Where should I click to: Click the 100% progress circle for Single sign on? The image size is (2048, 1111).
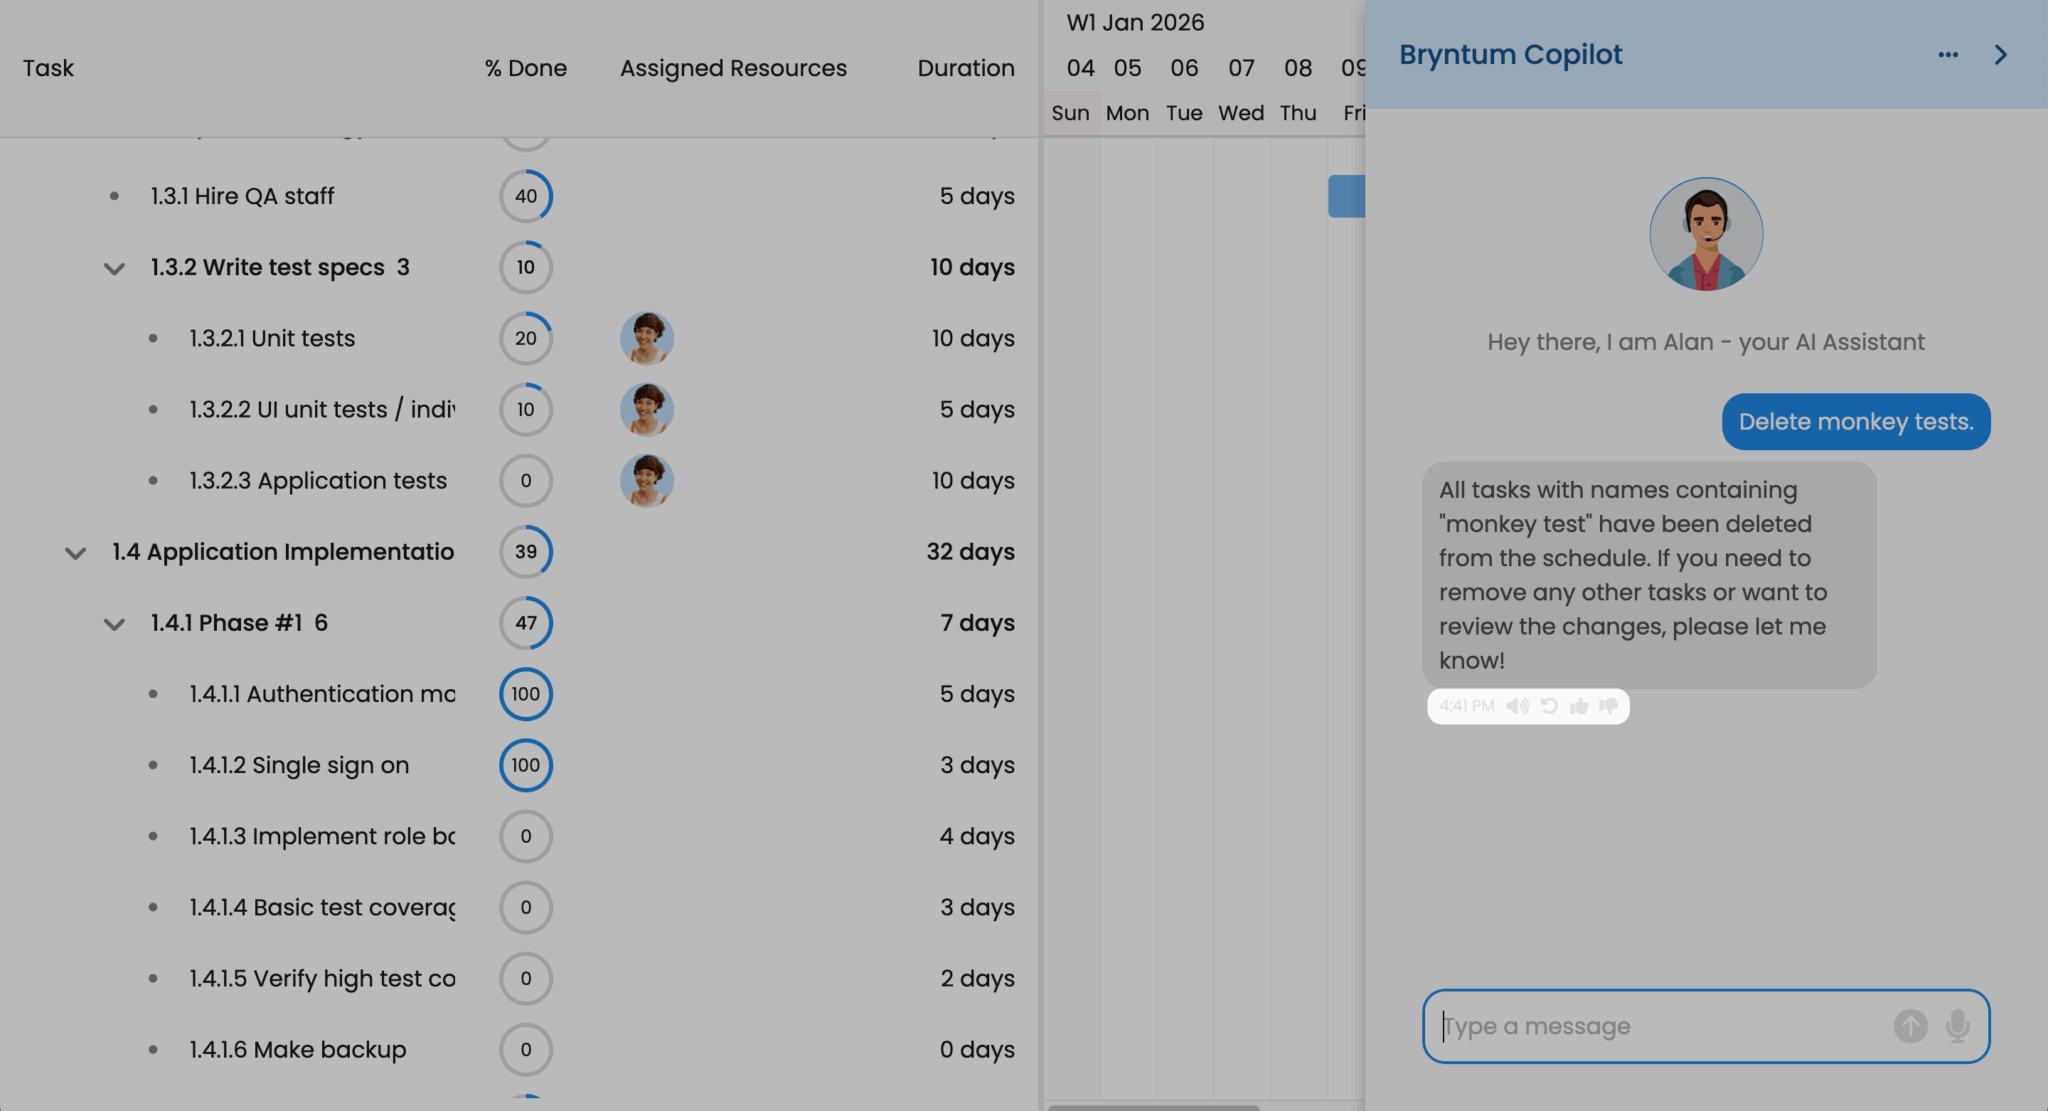(x=525, y=765)
